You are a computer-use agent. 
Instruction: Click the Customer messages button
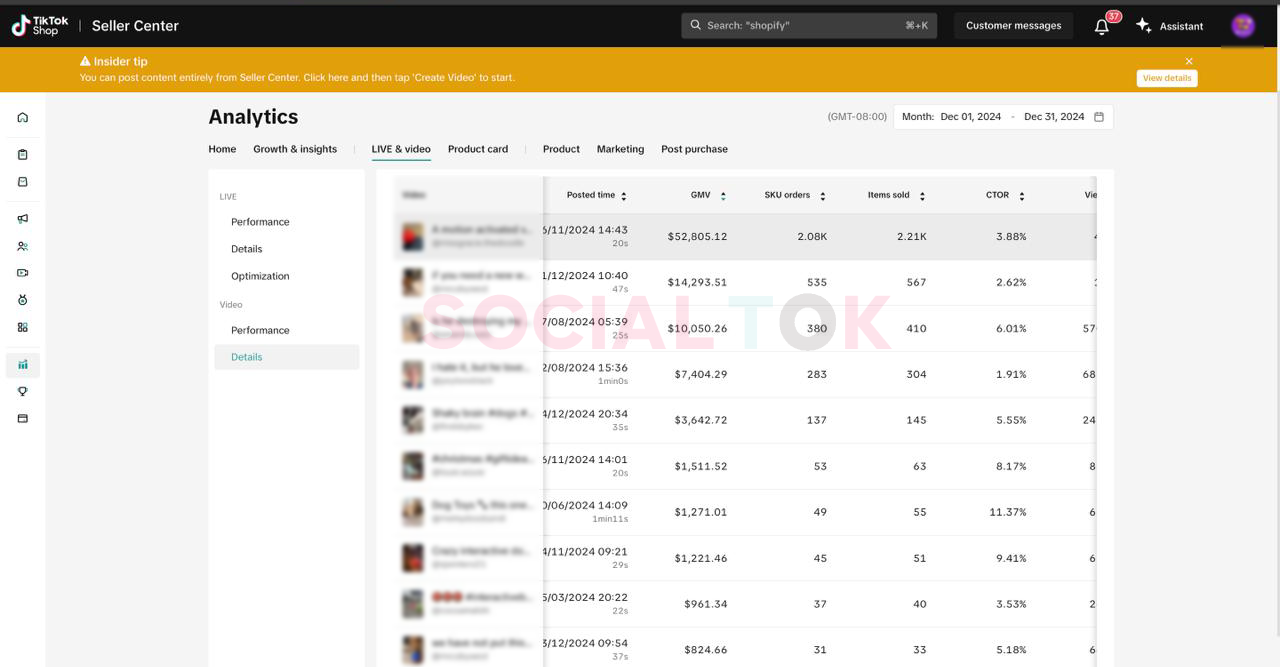tap(1013, 26)
